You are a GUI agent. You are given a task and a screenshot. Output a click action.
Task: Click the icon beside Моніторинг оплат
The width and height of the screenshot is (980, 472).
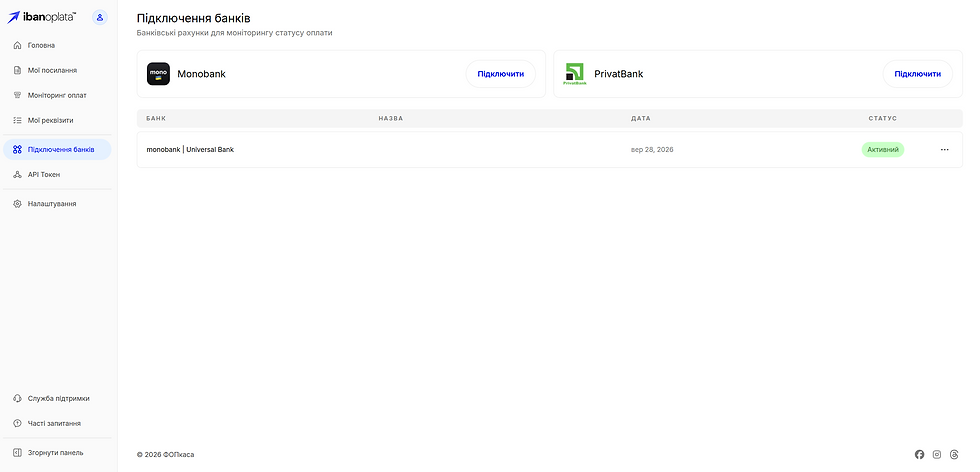coord(18,96)
